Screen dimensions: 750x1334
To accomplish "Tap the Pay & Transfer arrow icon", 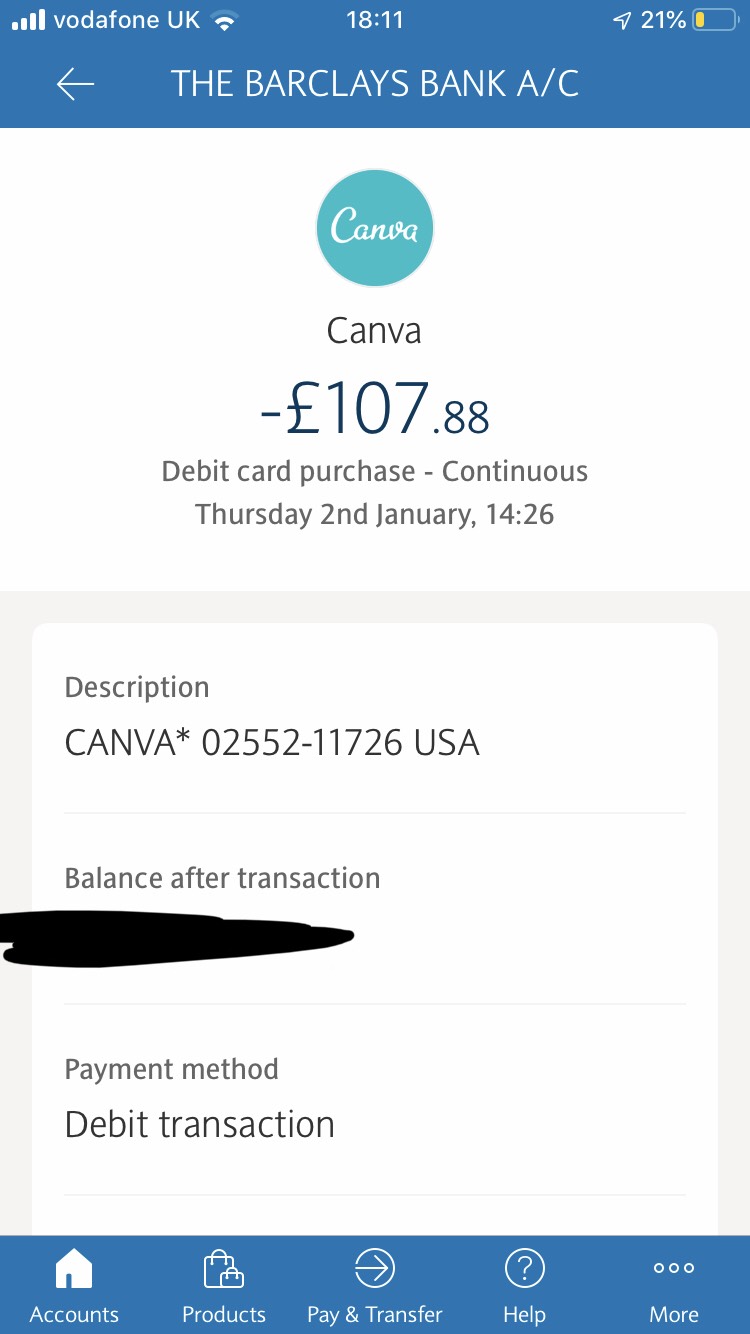I will pyautogui.click(x=375, y=1269).
